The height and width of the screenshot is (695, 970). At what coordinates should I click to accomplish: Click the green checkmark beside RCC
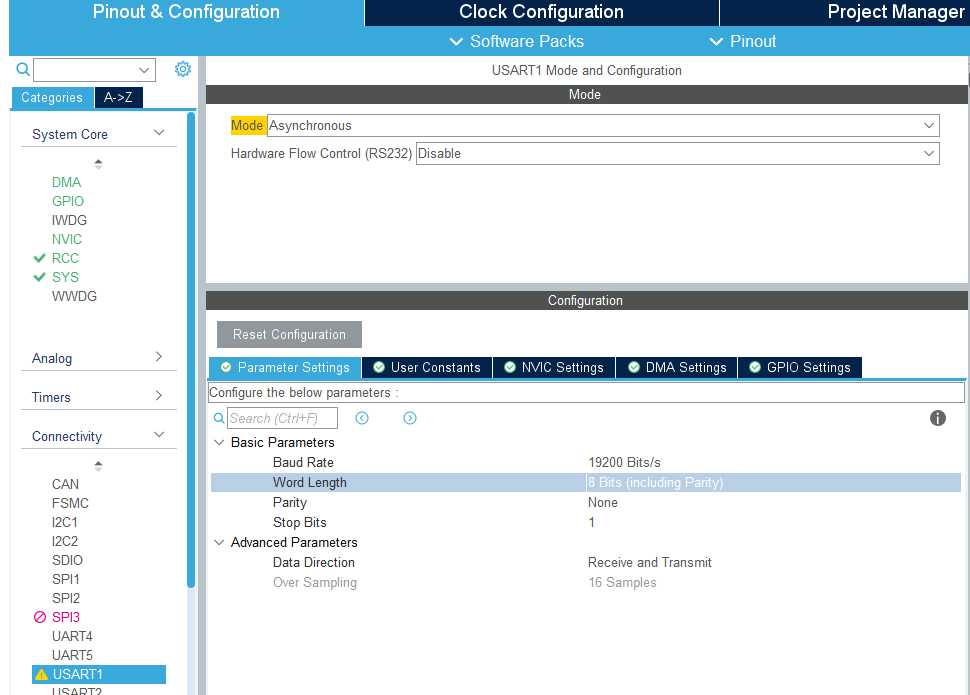(40, 258)
